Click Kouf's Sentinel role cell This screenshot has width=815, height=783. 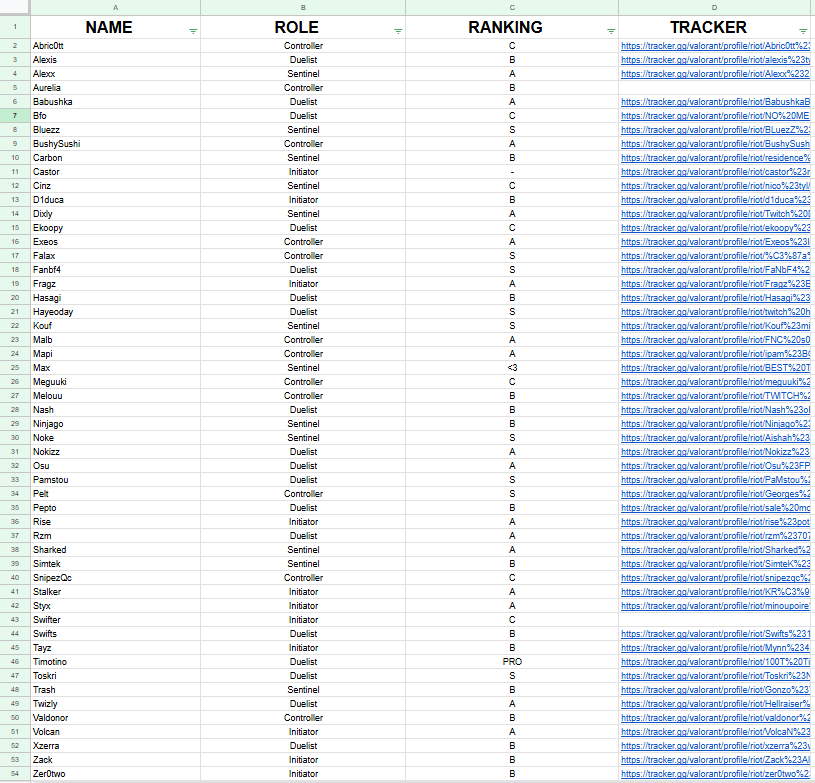303,326
